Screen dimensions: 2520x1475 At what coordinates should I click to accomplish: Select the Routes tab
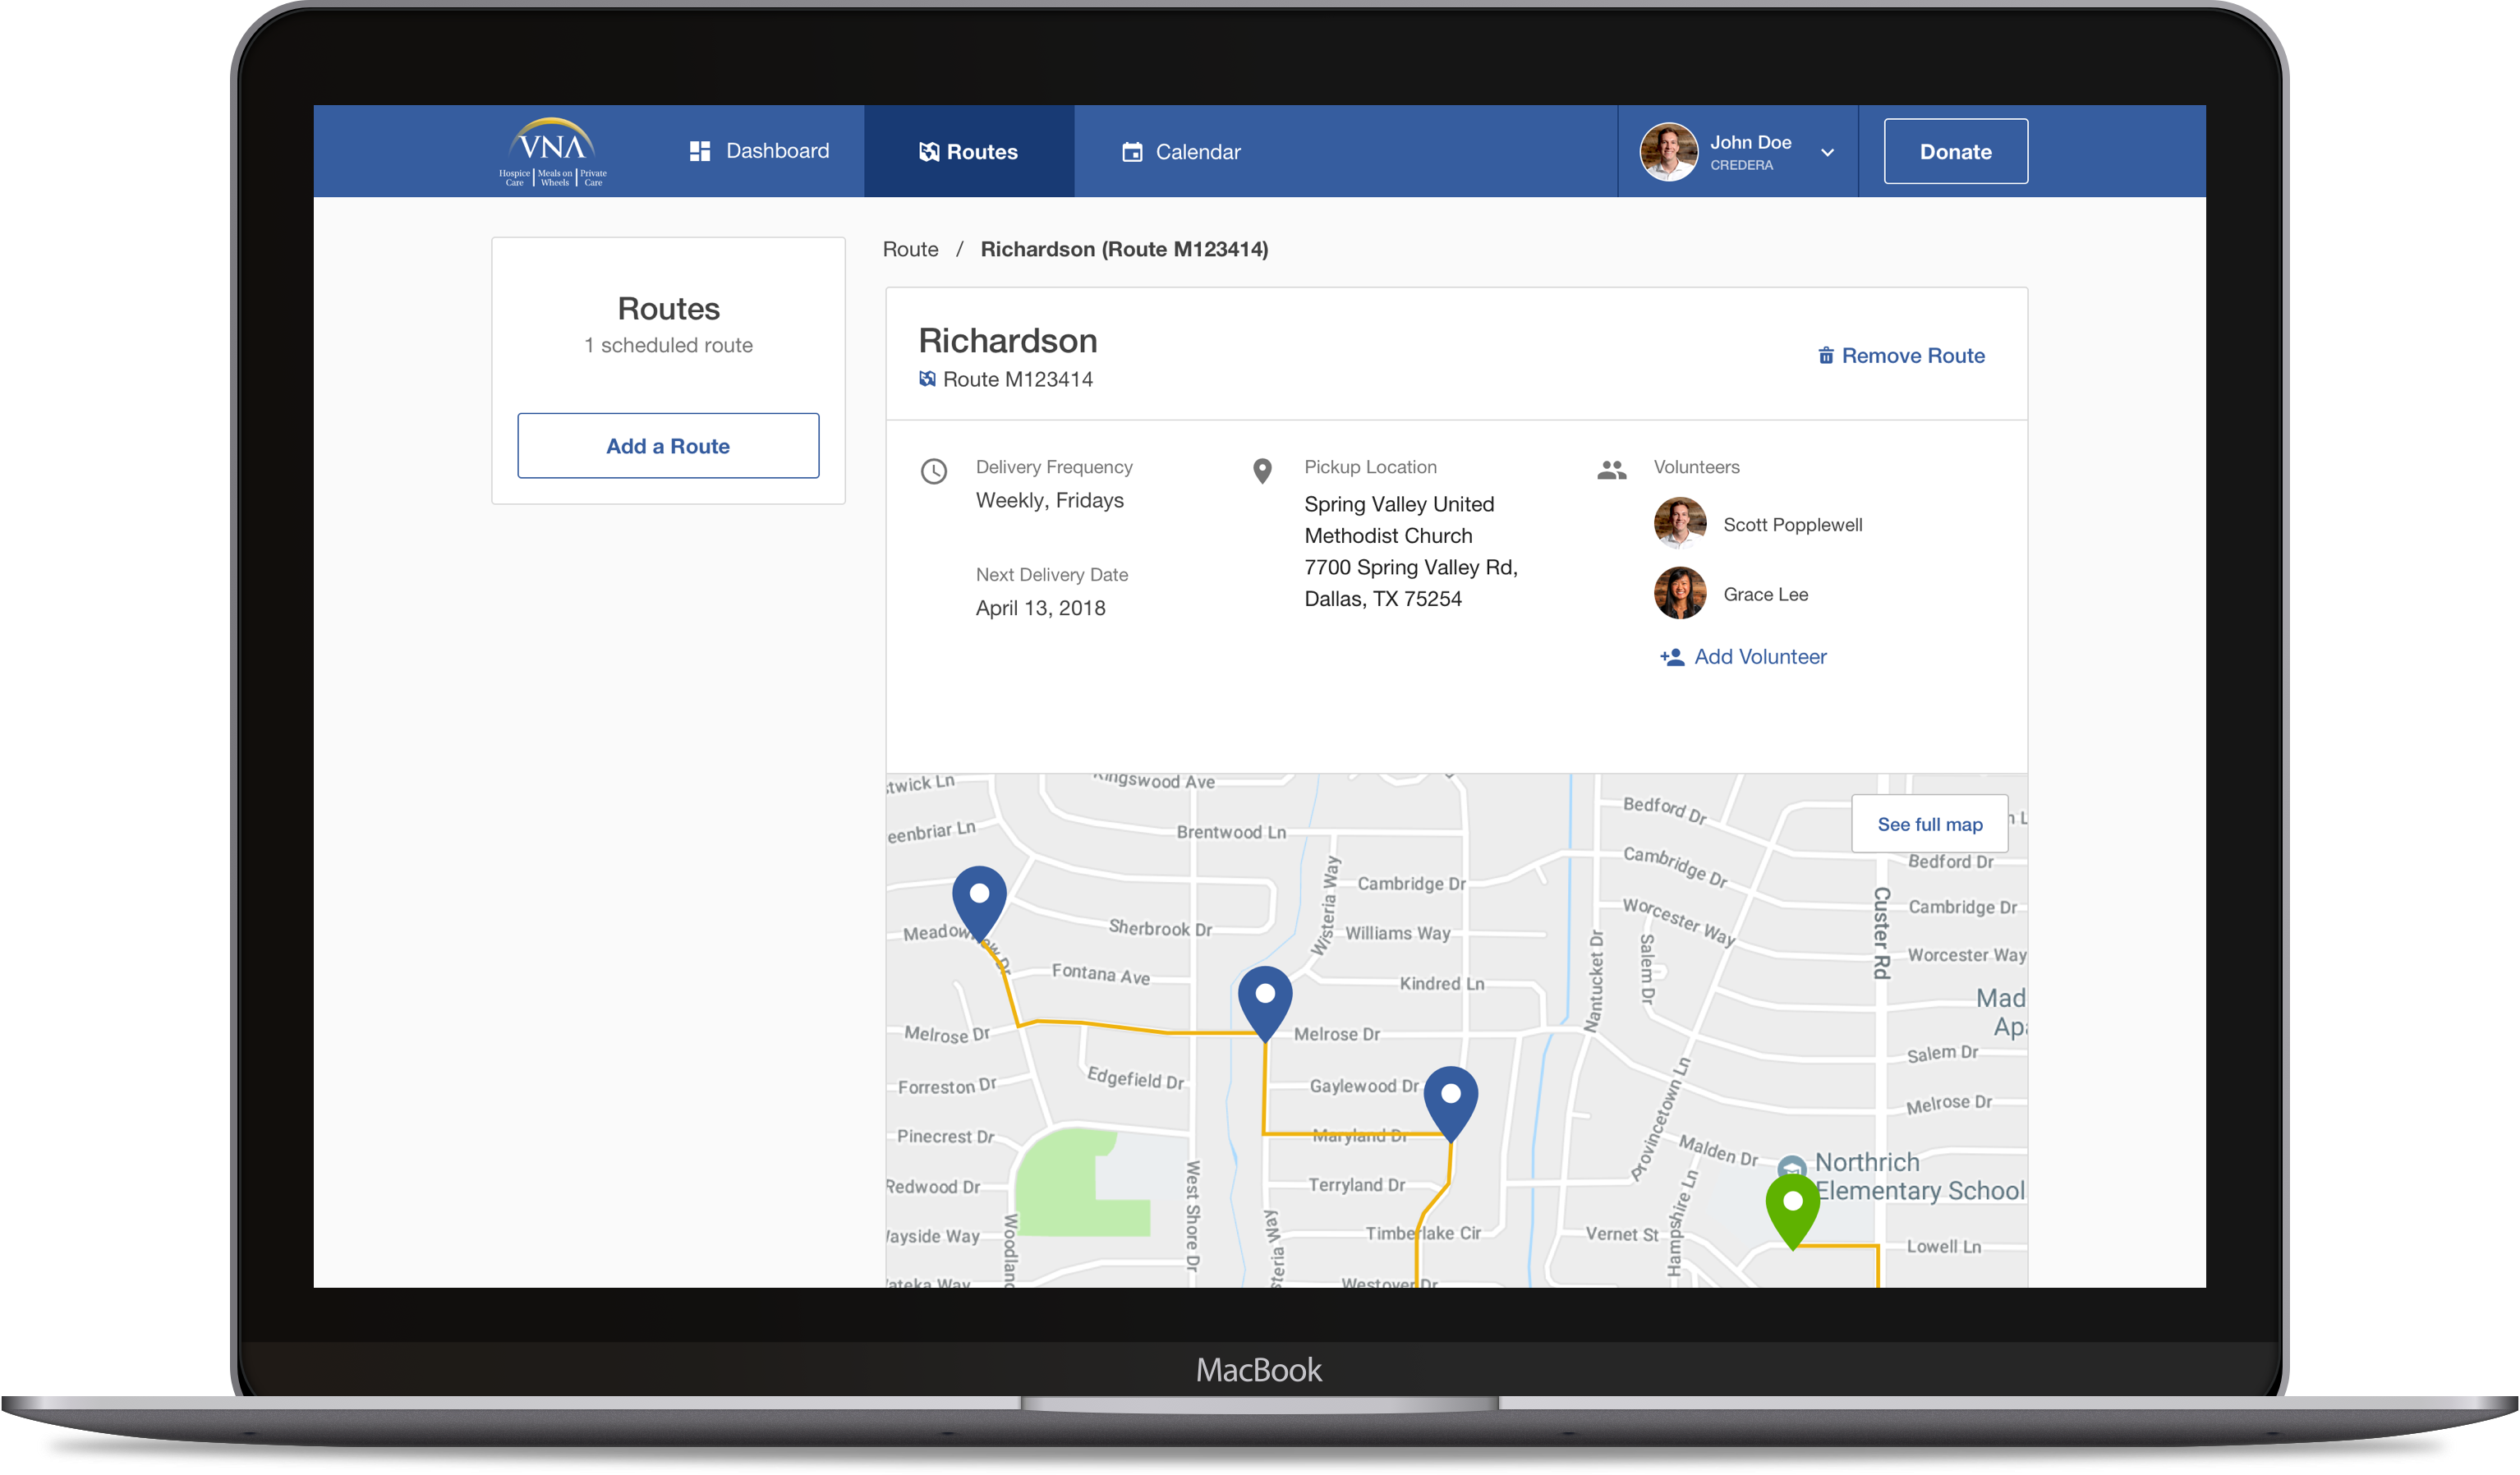[969, 151]
